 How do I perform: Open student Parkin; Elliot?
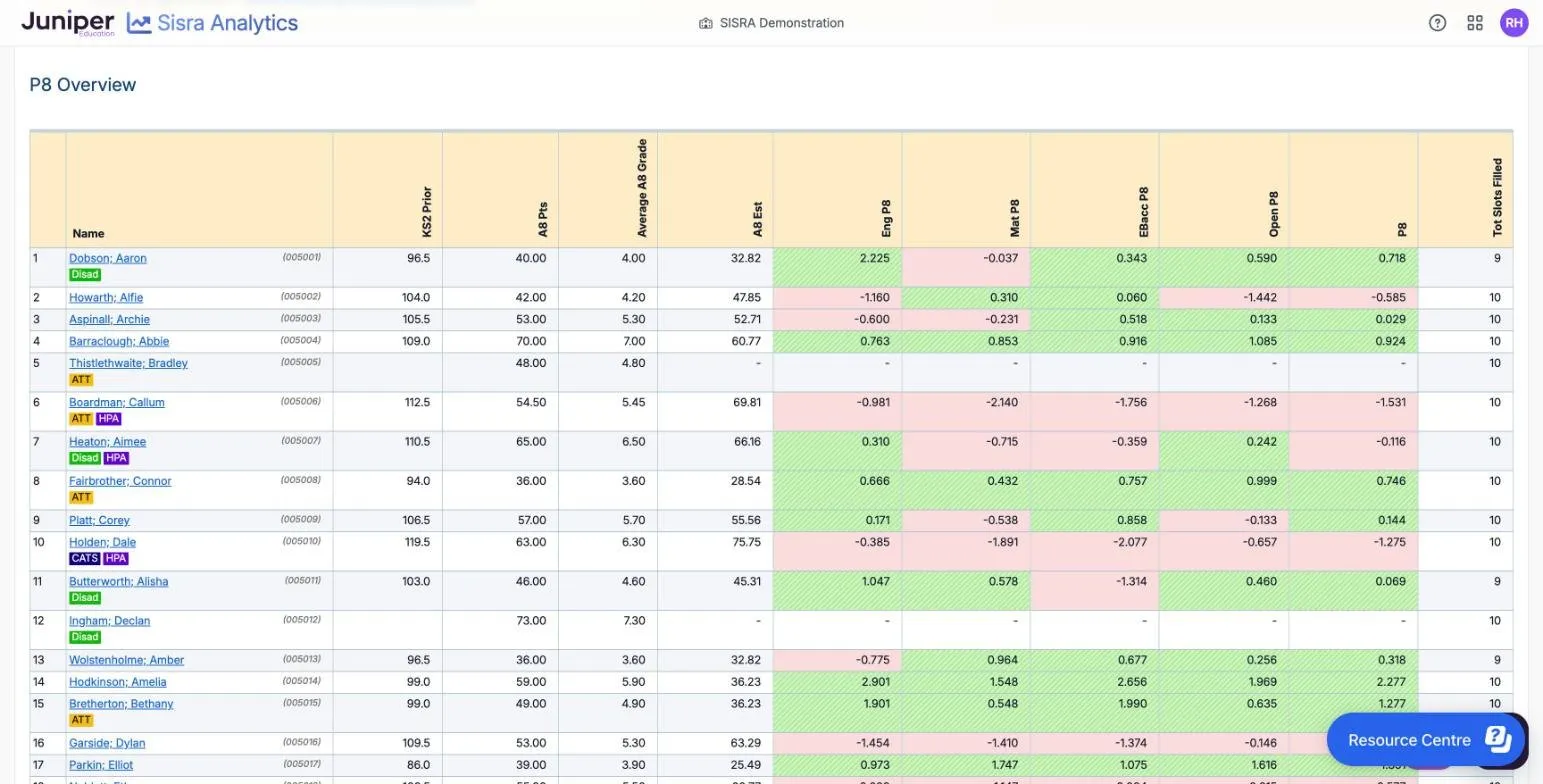pyautogui.click(x=101, y=765)
